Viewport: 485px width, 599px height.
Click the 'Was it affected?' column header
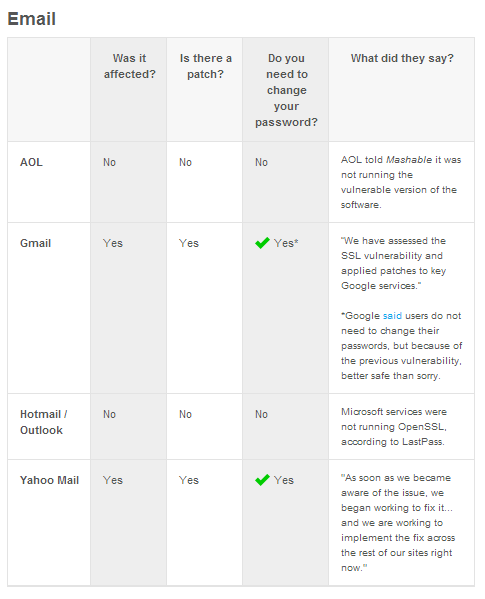(x=129, y=66)
